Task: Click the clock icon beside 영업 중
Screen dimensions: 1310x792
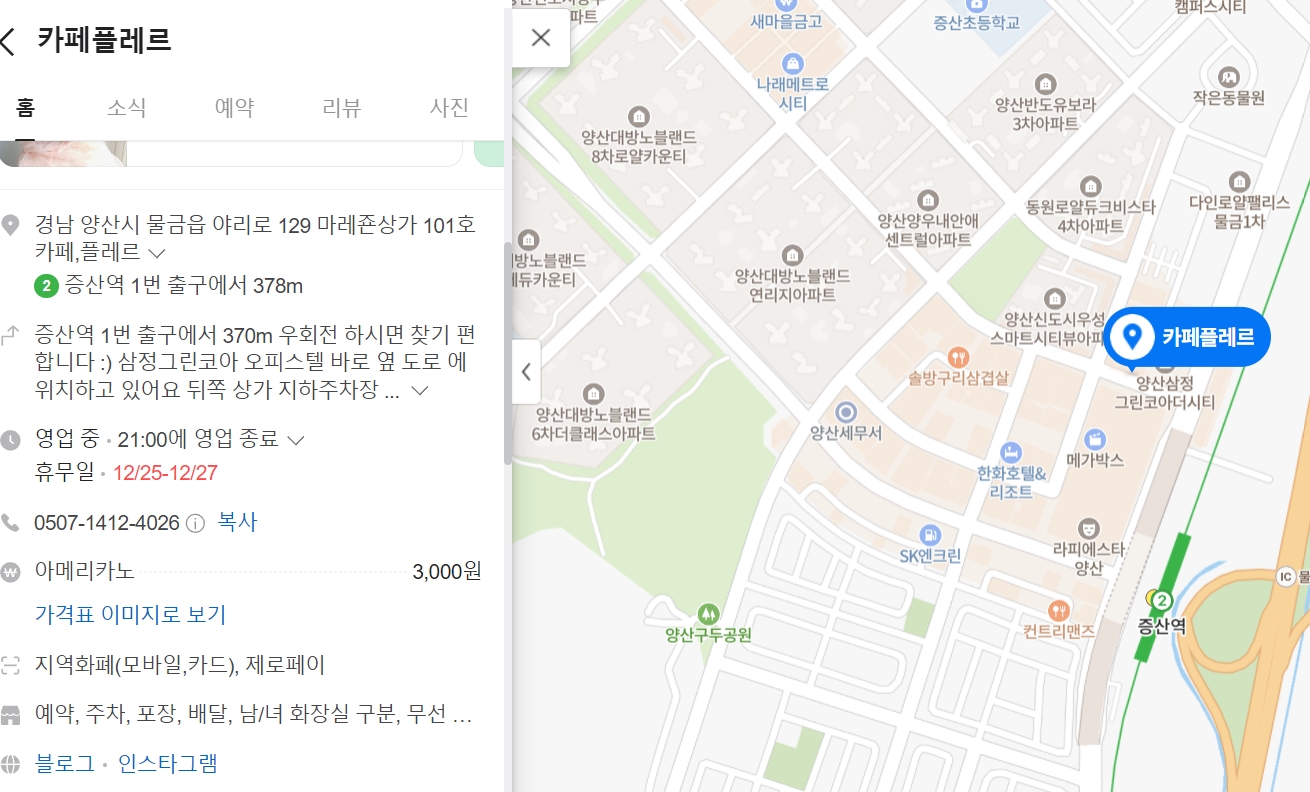Action: click(11, 440)
